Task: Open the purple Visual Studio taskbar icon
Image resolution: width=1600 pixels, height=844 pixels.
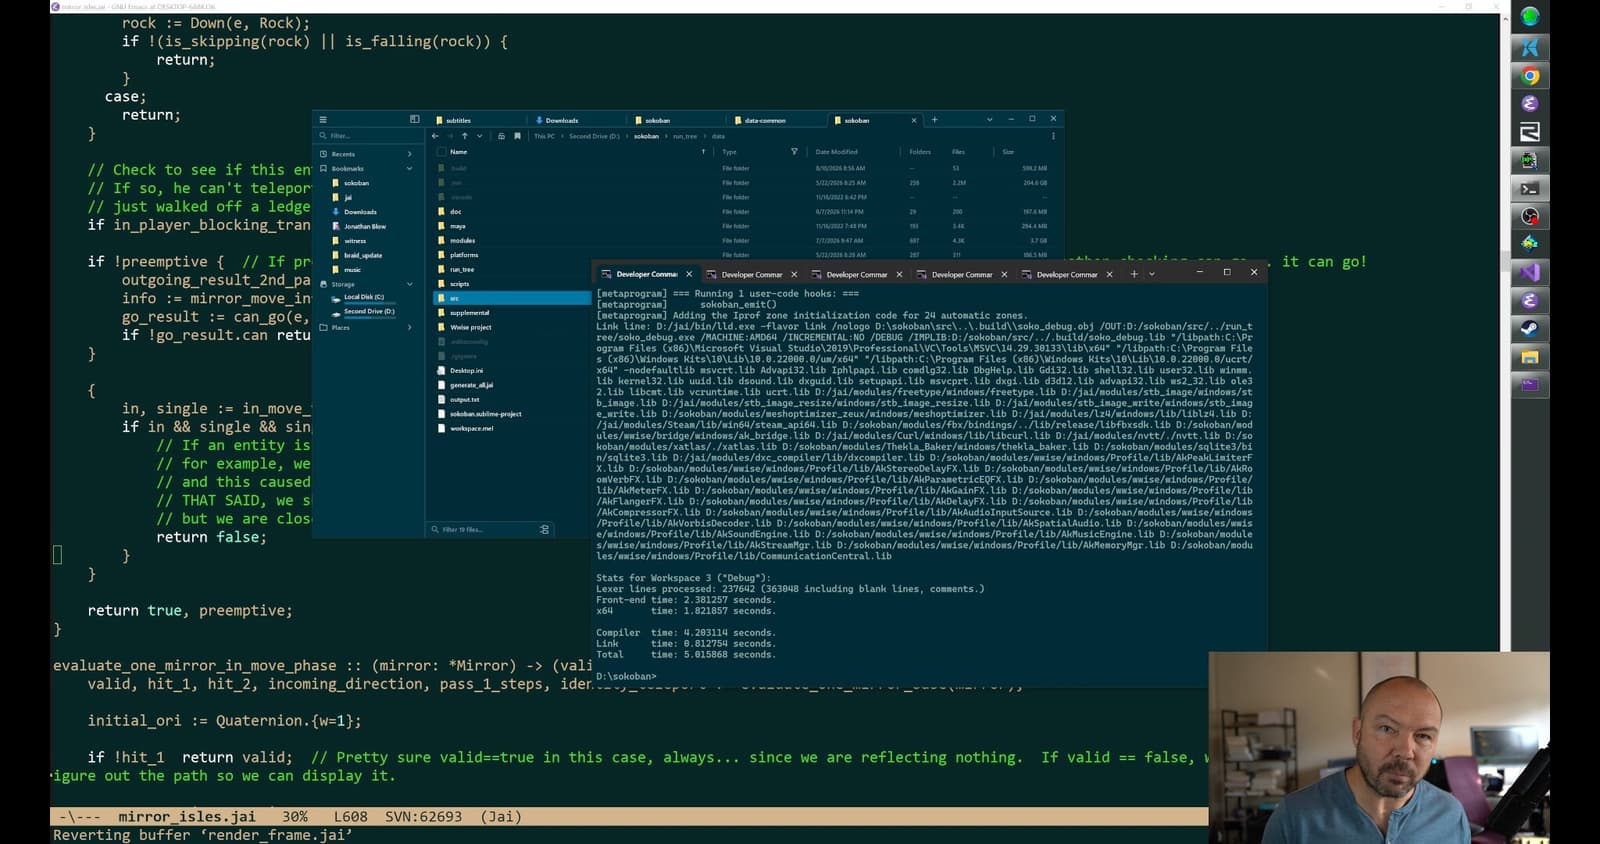Action: [1530, 272]
